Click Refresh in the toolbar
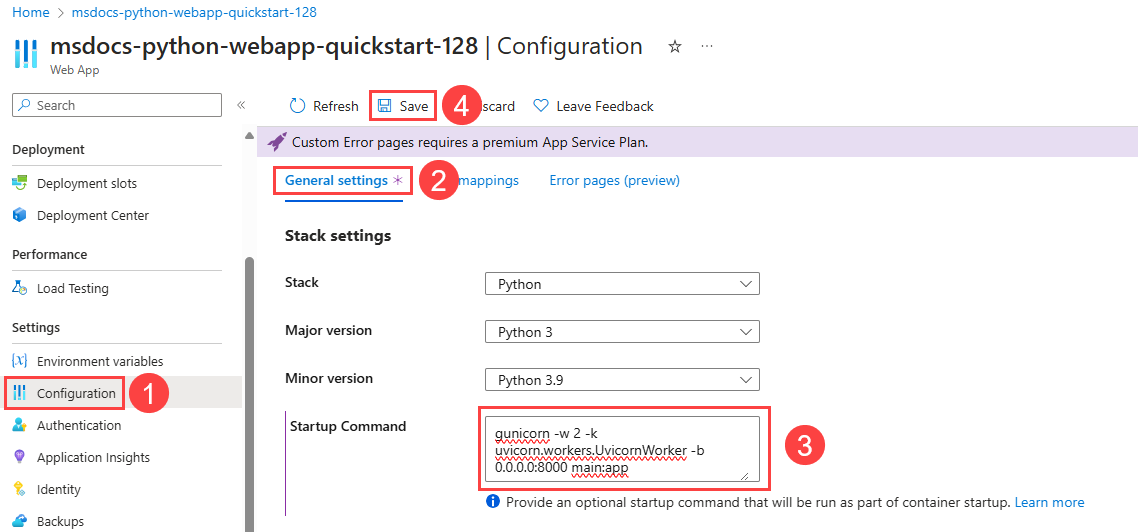Viewport: 1138px width, 532px height. tap(324, 106)
